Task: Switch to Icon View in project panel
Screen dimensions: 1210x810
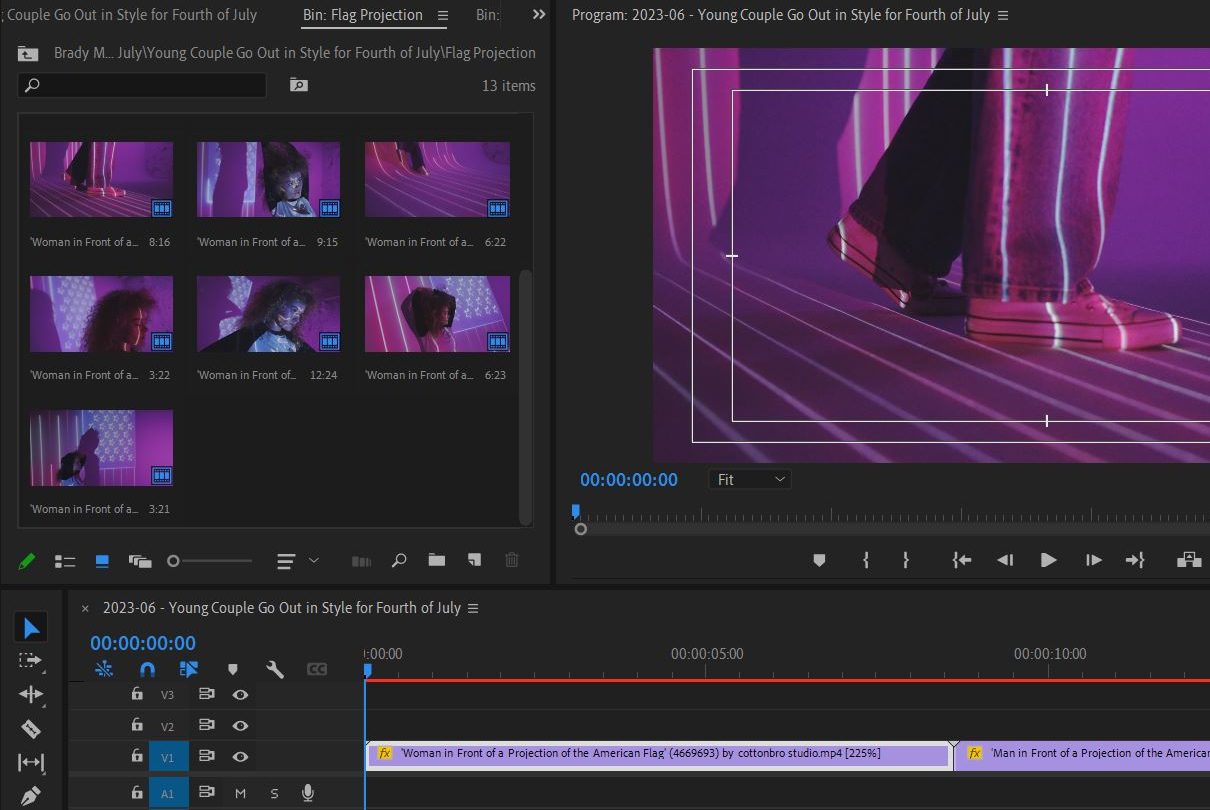Action: [102, 561]
